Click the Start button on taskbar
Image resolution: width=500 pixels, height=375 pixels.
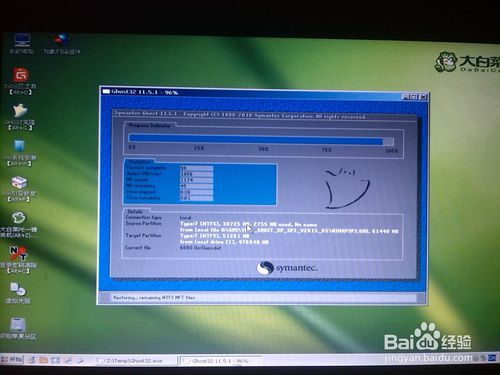click(x=12, y=359)
